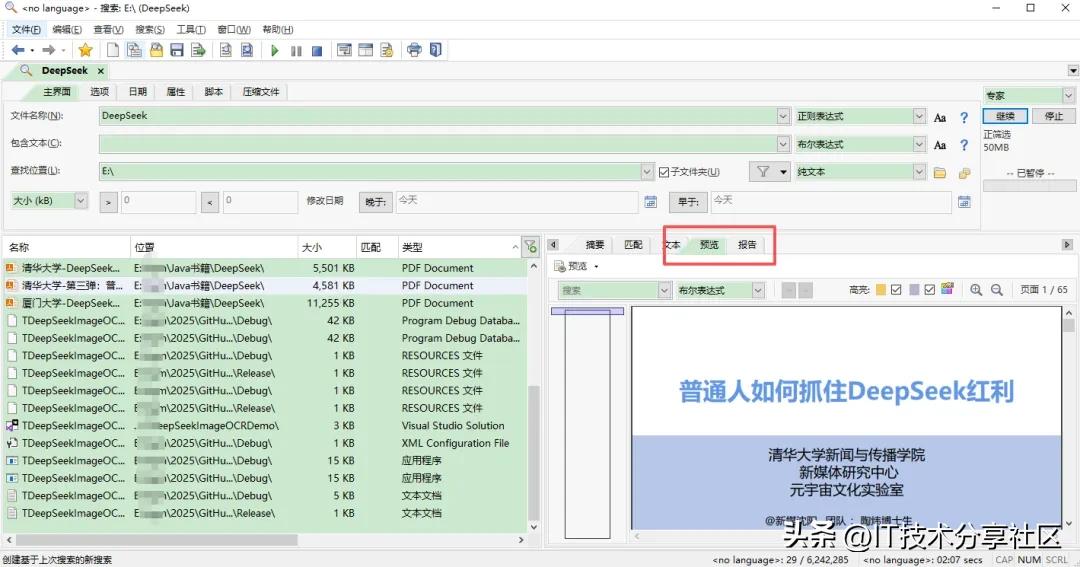Click into the 文件名称 field containing DeepSeek
This screenshot has width=1080, height=567.
coord(438,116)
